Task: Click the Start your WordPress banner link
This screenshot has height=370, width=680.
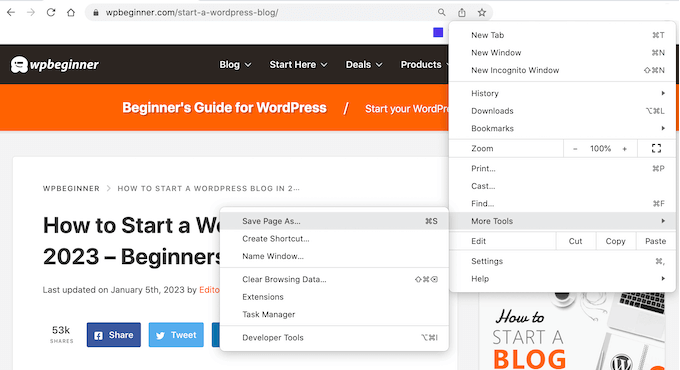Action: tap(407, 109)
